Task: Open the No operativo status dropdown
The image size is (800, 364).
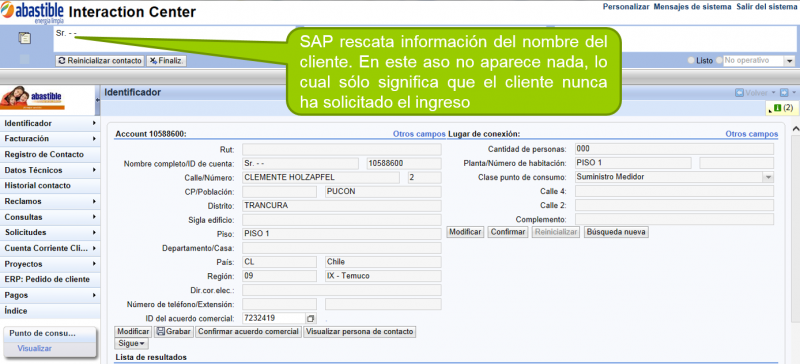Action: pos(790,61)
